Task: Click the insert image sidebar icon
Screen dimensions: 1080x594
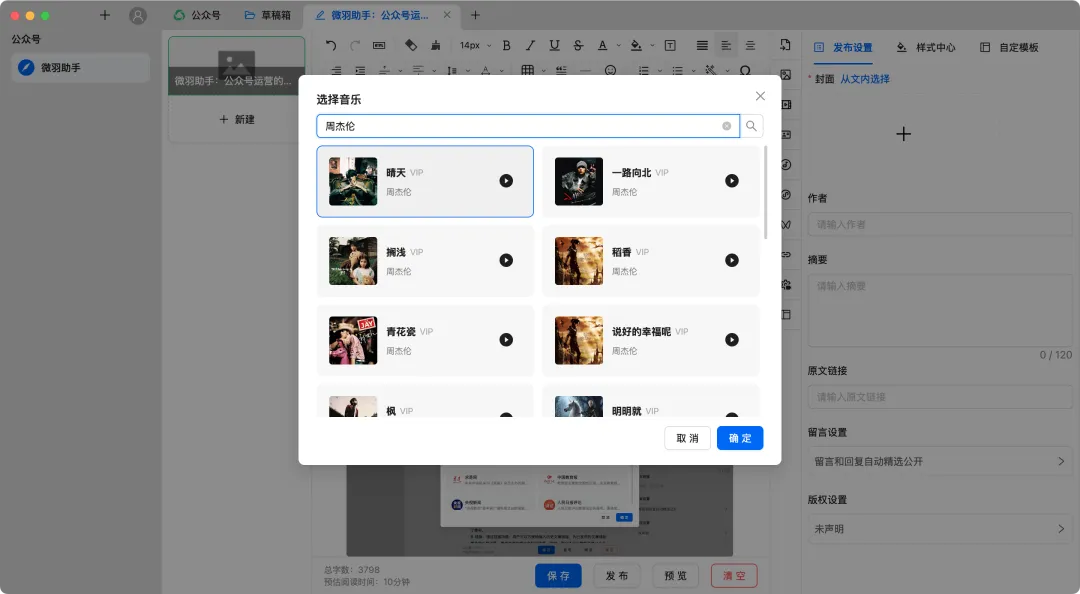Action: click(x=786, y=74)
